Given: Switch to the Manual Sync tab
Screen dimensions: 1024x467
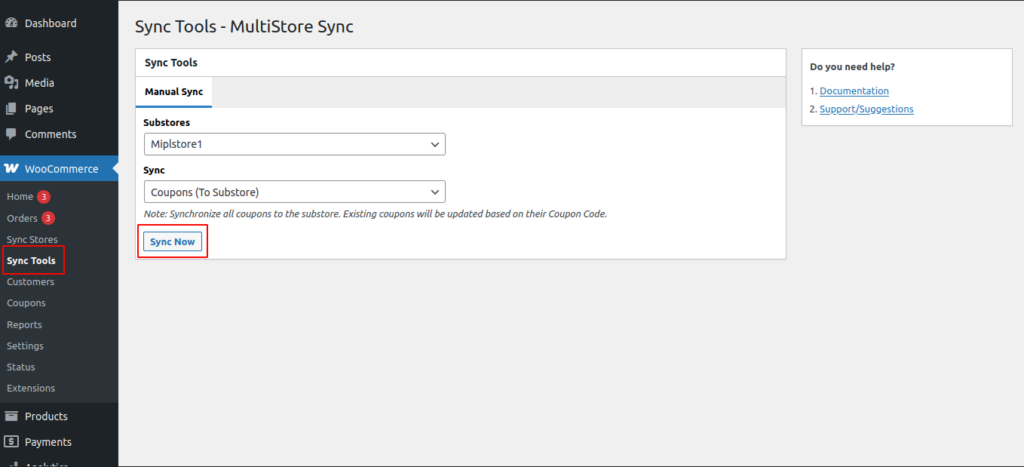Looking at the screenshot, I should click(x=174, y=92).
